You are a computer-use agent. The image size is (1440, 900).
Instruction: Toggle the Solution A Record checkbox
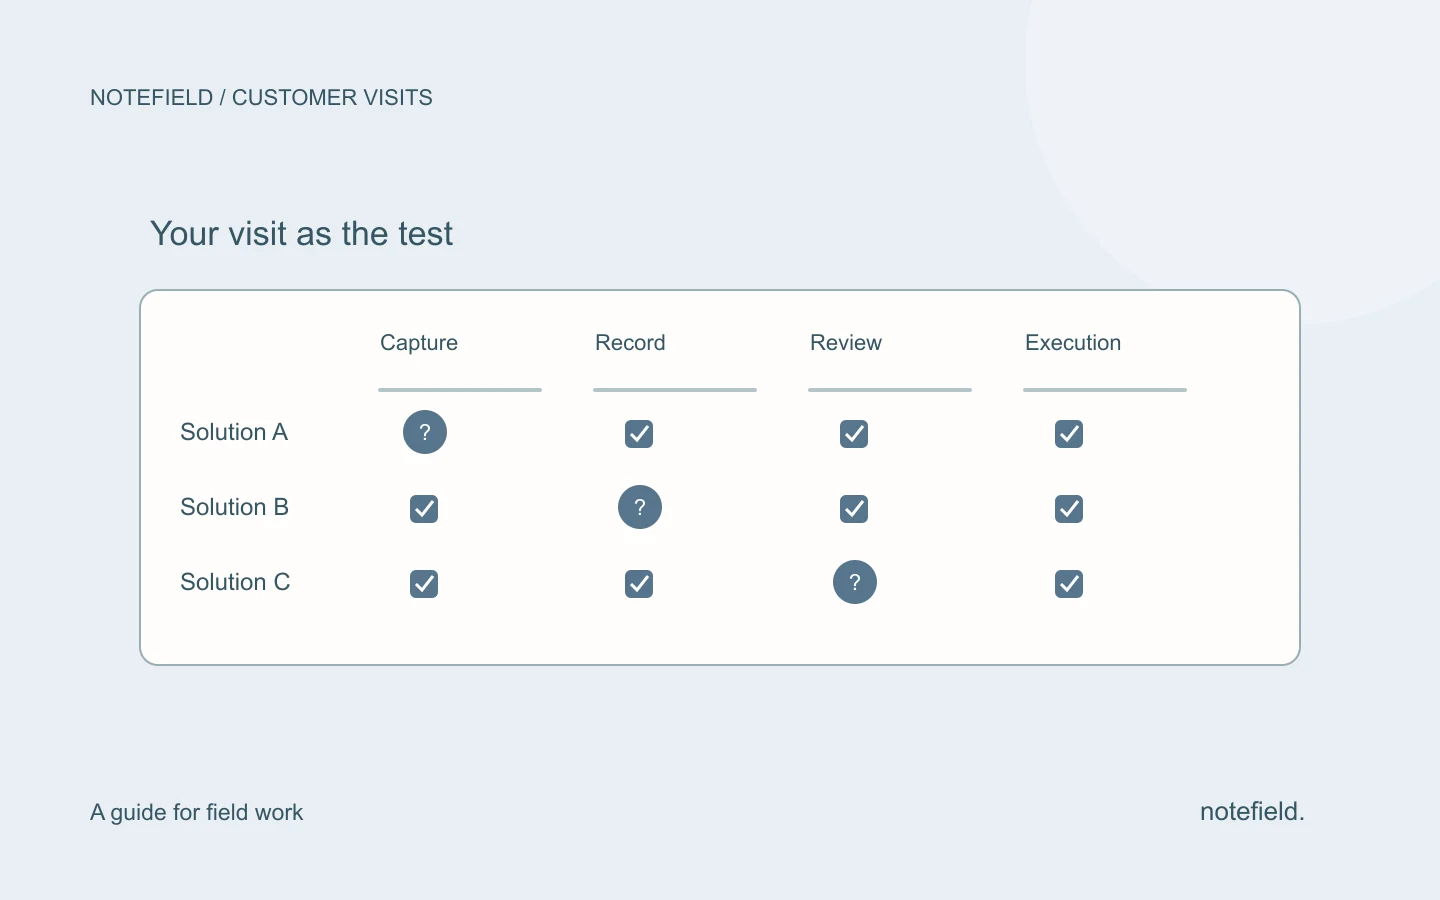[639, 434]
